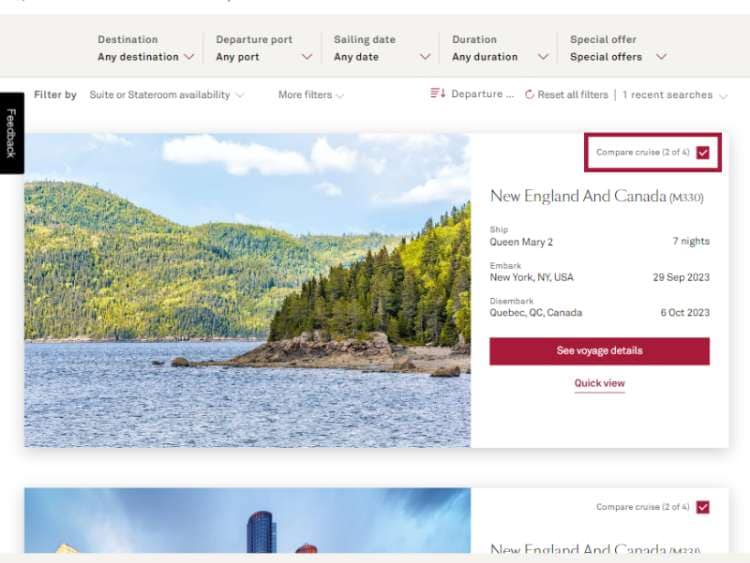Open the Feedback side tab
This screenshot has height=563, width=750.
[11, 133]
